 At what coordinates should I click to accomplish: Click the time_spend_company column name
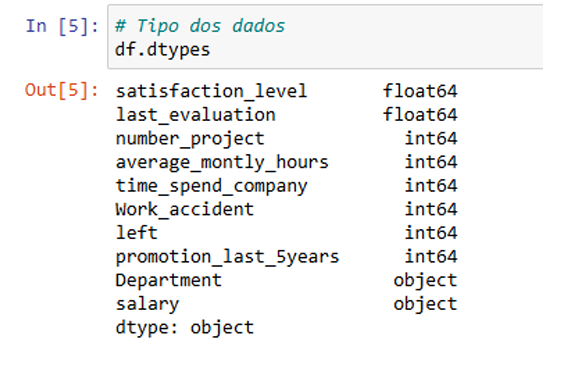(x=212, y=186)
